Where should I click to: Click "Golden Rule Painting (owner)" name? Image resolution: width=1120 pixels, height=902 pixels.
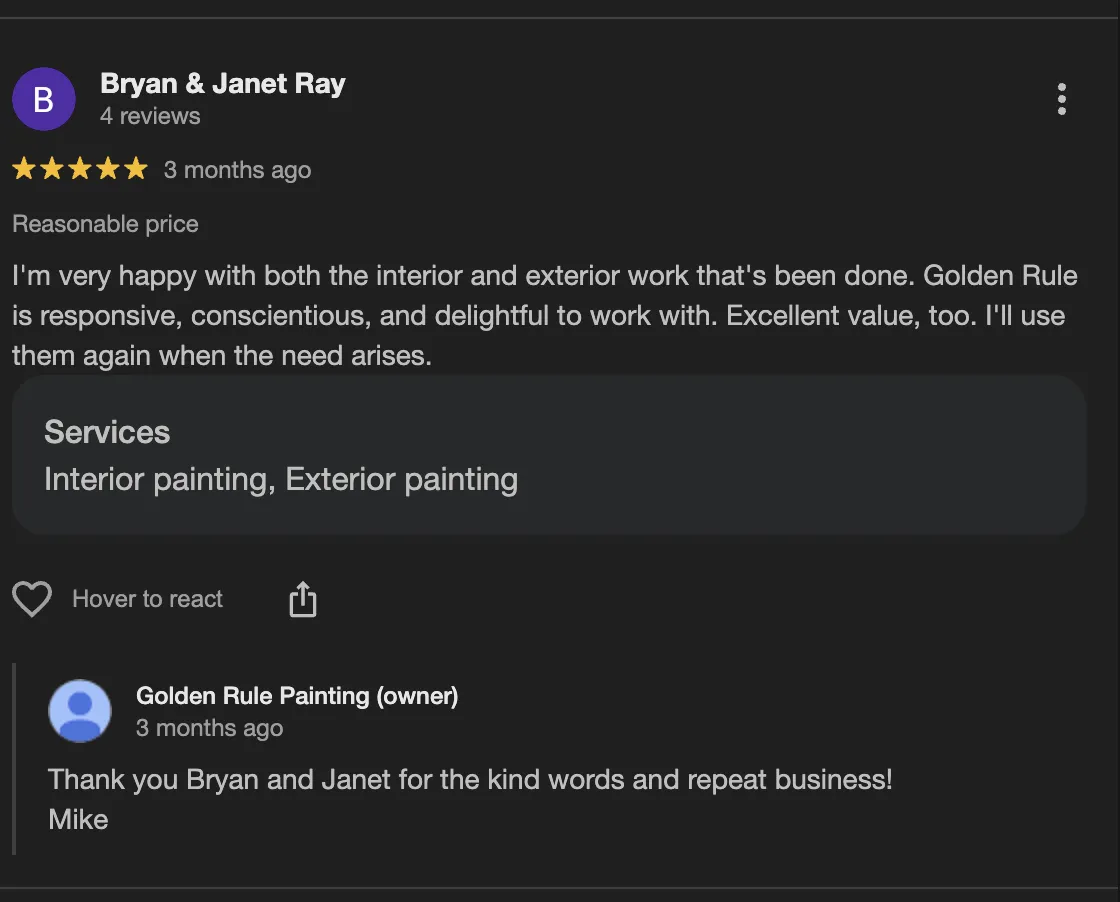point(297,696)
